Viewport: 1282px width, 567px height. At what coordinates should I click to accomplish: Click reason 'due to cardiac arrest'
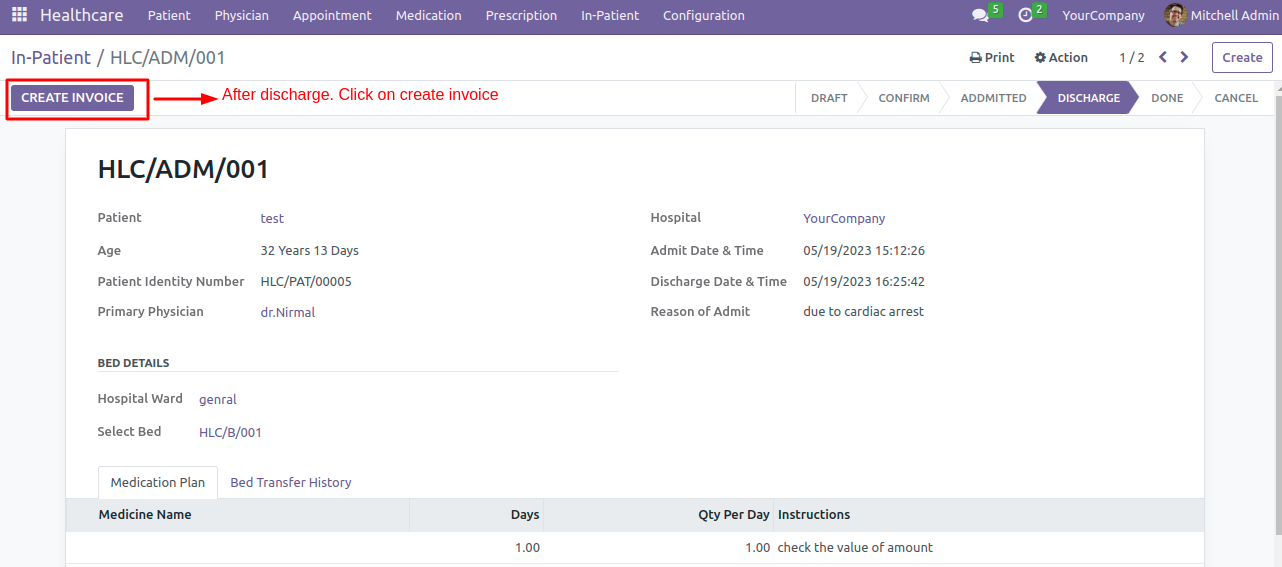pyautogui.click(x=863, y=312)
